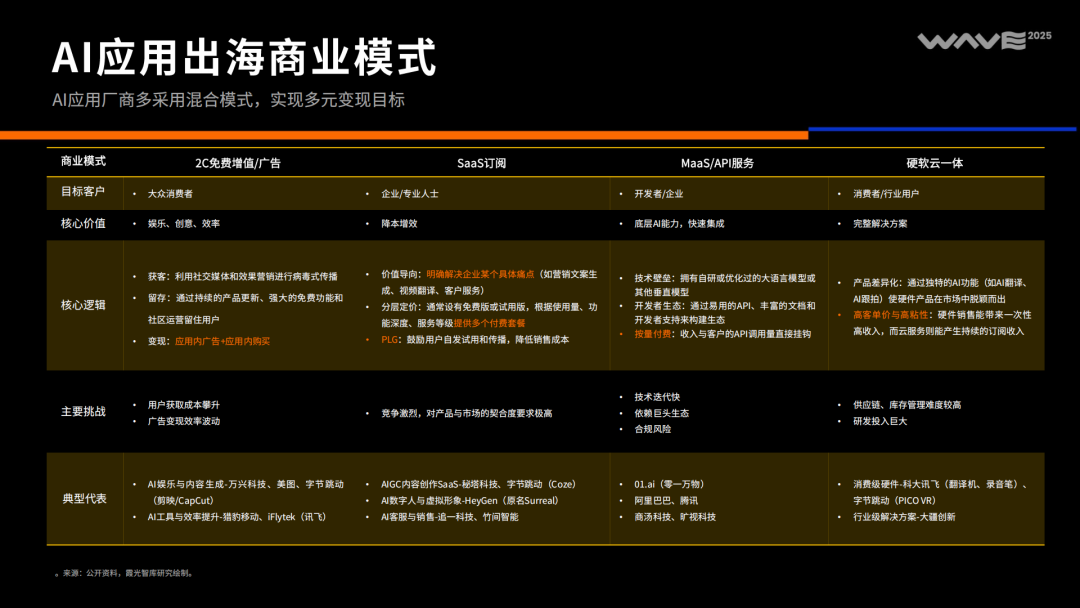Click the "阿里巴巴、腾讯" bullet
Viewport: 1080px width, 608px height.
[x=666, y=501]
